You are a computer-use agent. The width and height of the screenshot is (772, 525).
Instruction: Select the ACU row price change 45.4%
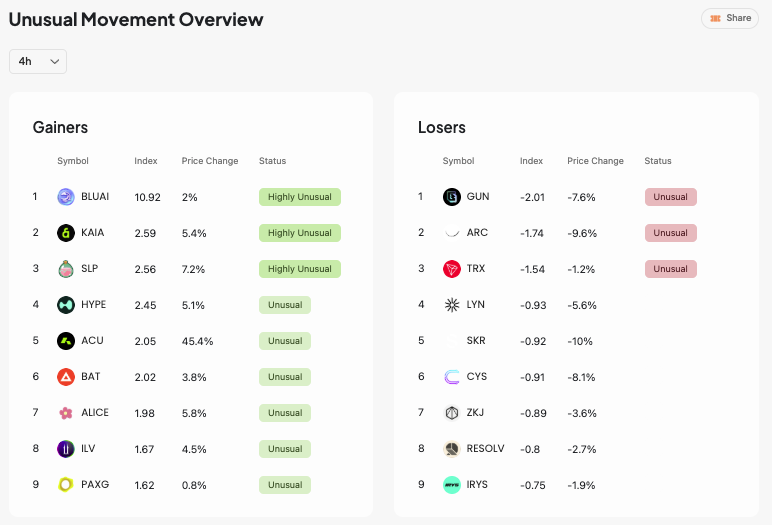tap(197, 341)
